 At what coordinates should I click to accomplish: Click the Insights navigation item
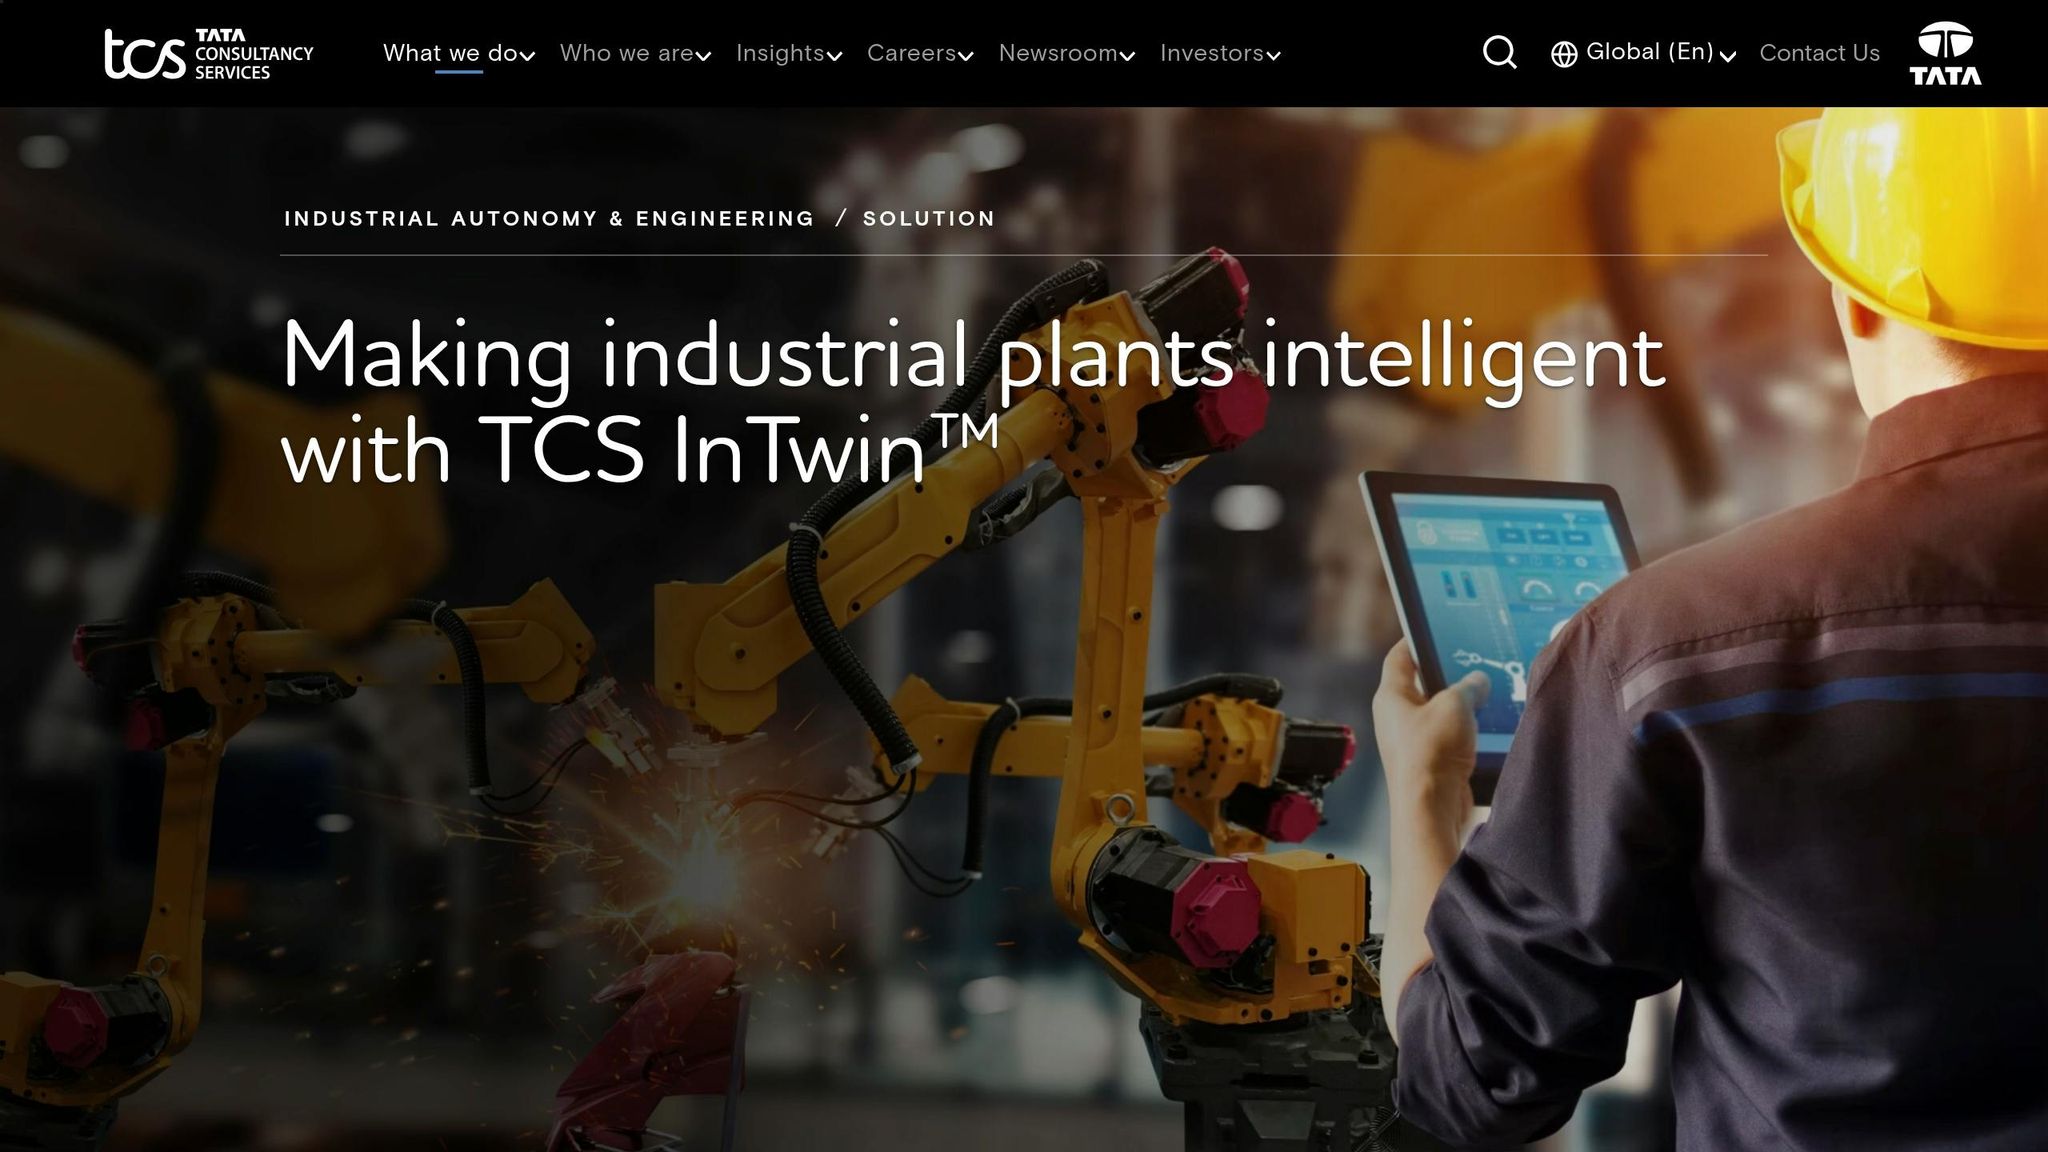click(780, 53)
